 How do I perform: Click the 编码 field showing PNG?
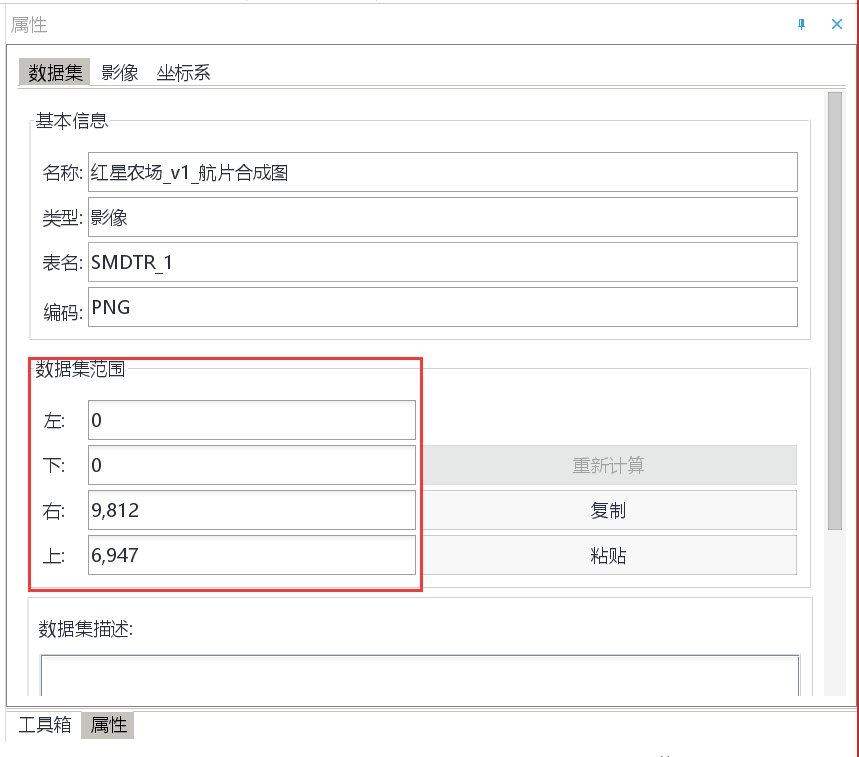(x=443, y=307)
